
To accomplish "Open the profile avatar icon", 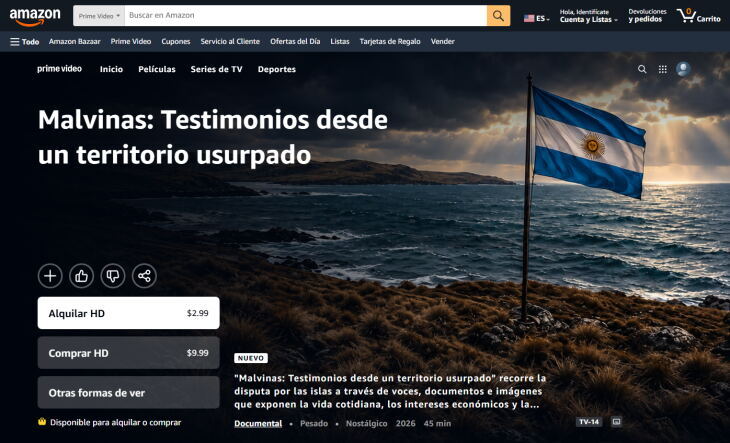I will (x=683, y=69).
